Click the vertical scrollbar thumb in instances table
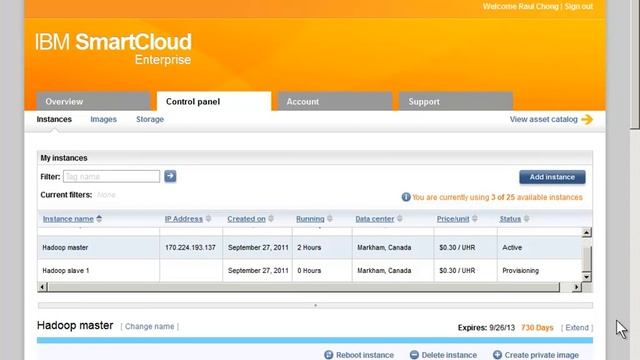The image size is (640, 360). point(587,258)
